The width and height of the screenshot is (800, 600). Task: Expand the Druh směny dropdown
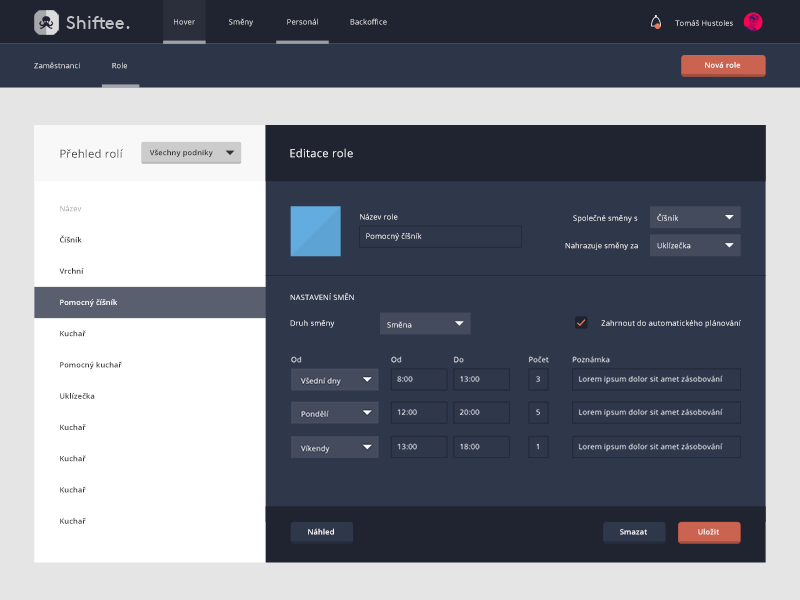pyautogui.click(x=425, y=324)
